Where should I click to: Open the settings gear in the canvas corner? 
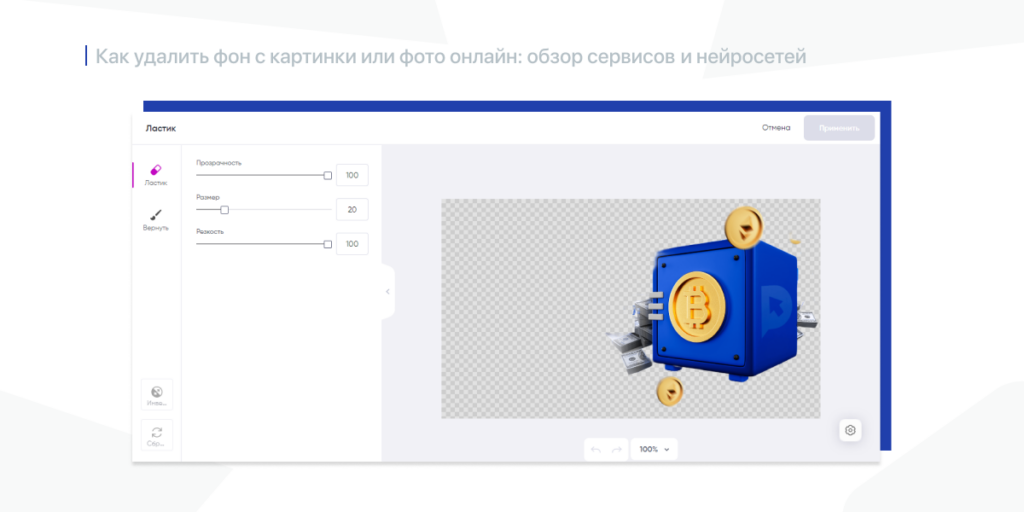pyautogui.click(x=850, y=430)
